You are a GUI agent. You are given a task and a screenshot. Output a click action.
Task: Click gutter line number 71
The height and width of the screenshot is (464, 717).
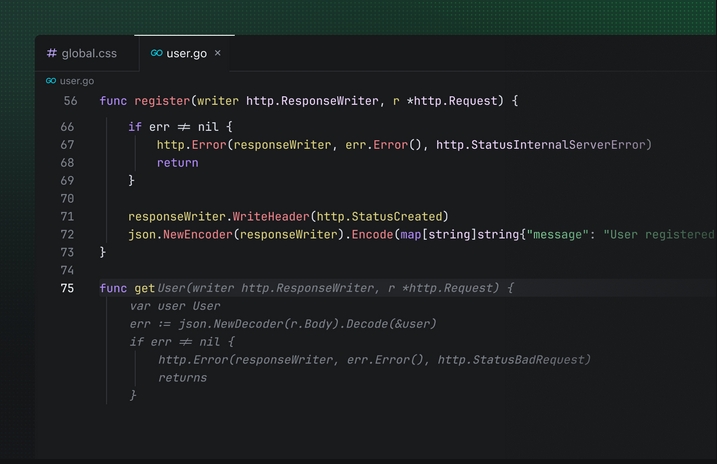pos(67,217)
